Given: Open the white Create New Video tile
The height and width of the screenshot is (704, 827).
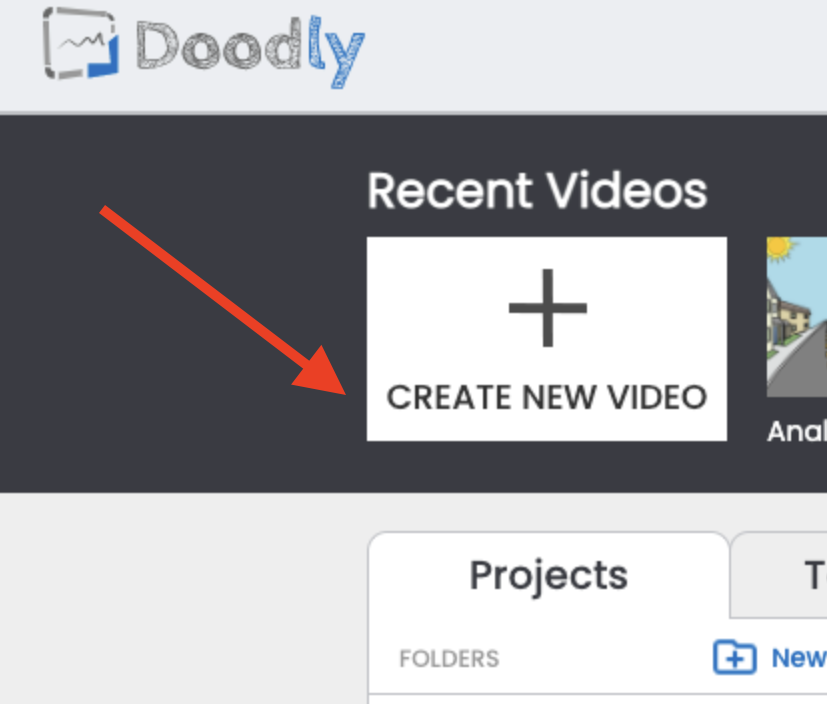Looking at the screenshot, I should tap(547, 339).
